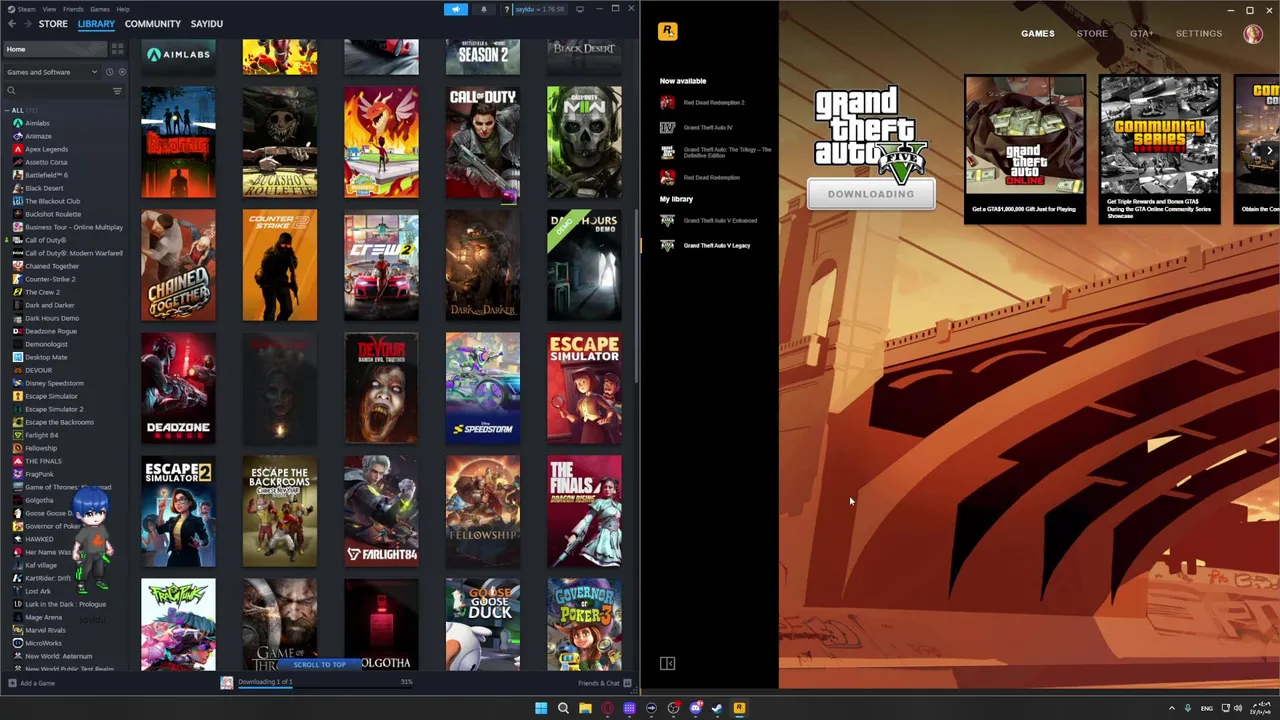Select Apex Legends in game list
This screenshot has width=1280, height=720.
[x=46, y=149]
